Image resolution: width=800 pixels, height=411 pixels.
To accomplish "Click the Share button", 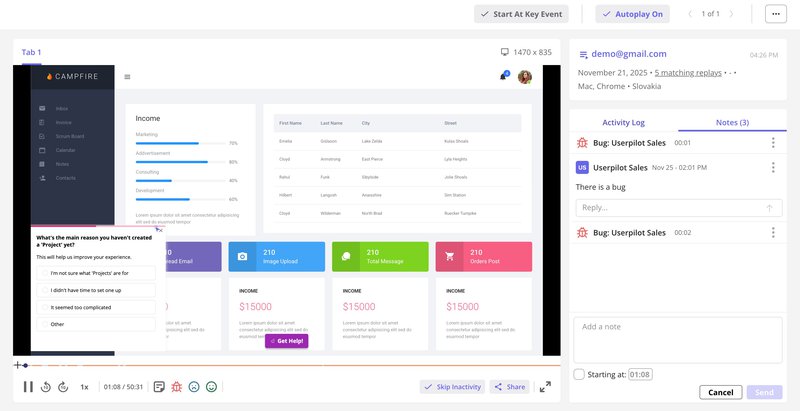I will pyautogui.click(x=509, y=386).
